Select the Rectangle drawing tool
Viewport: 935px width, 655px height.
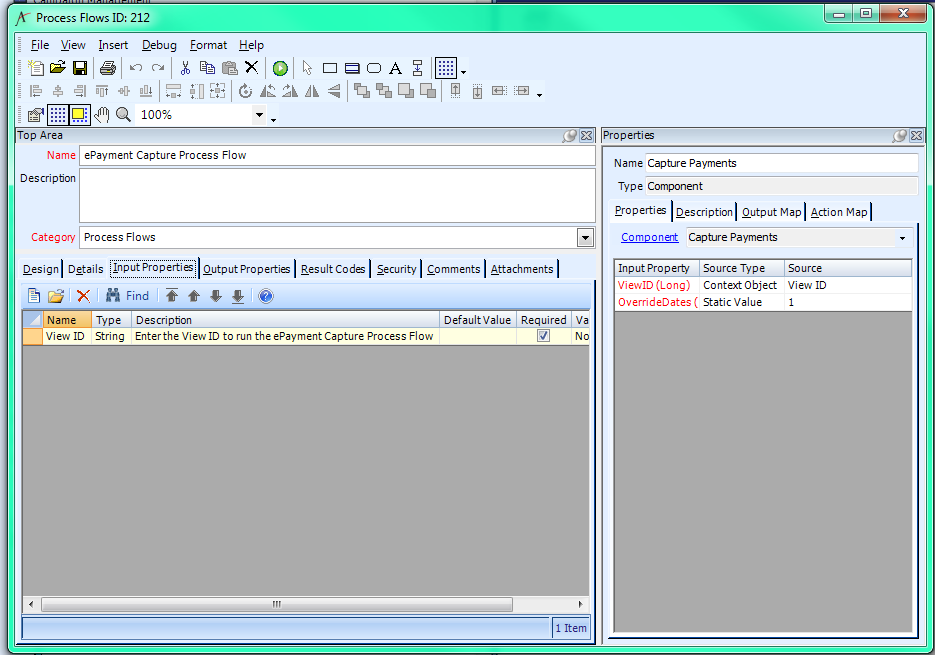point(330,68)
